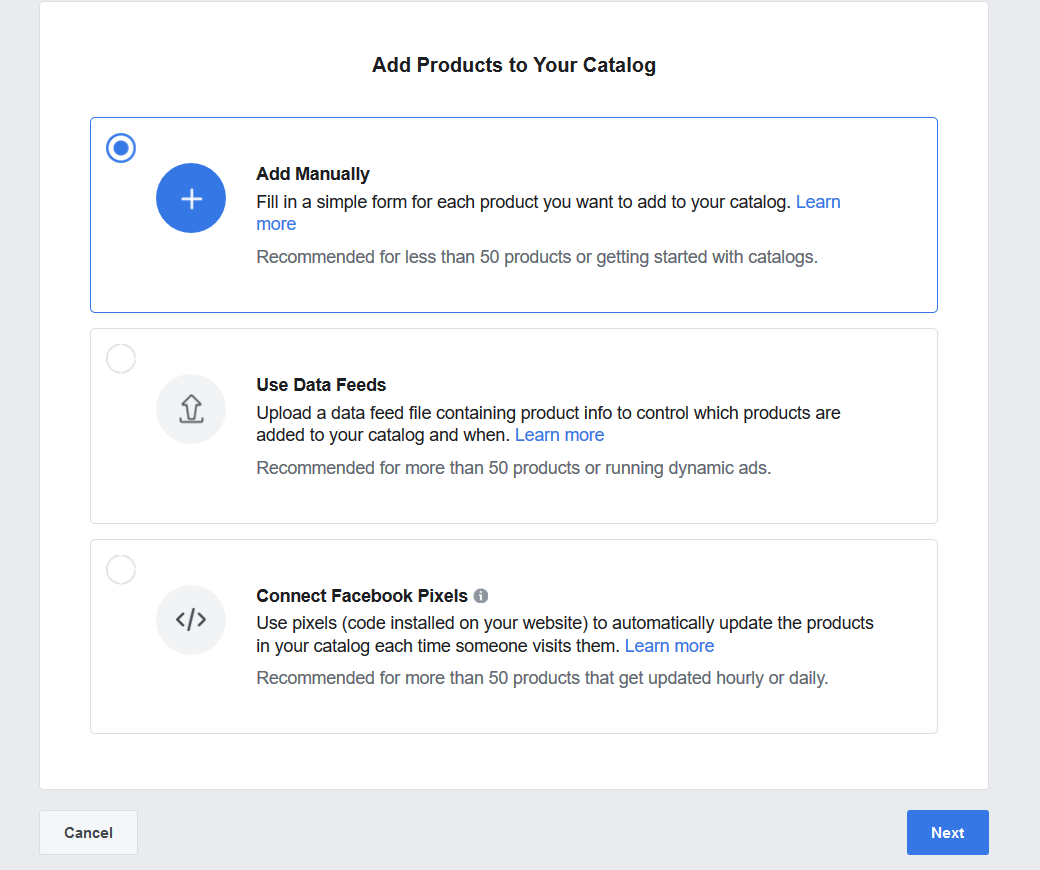Choose the Use Data Feeds radio button
This screenshot has height=870, width=1040.
click(121, 359)
